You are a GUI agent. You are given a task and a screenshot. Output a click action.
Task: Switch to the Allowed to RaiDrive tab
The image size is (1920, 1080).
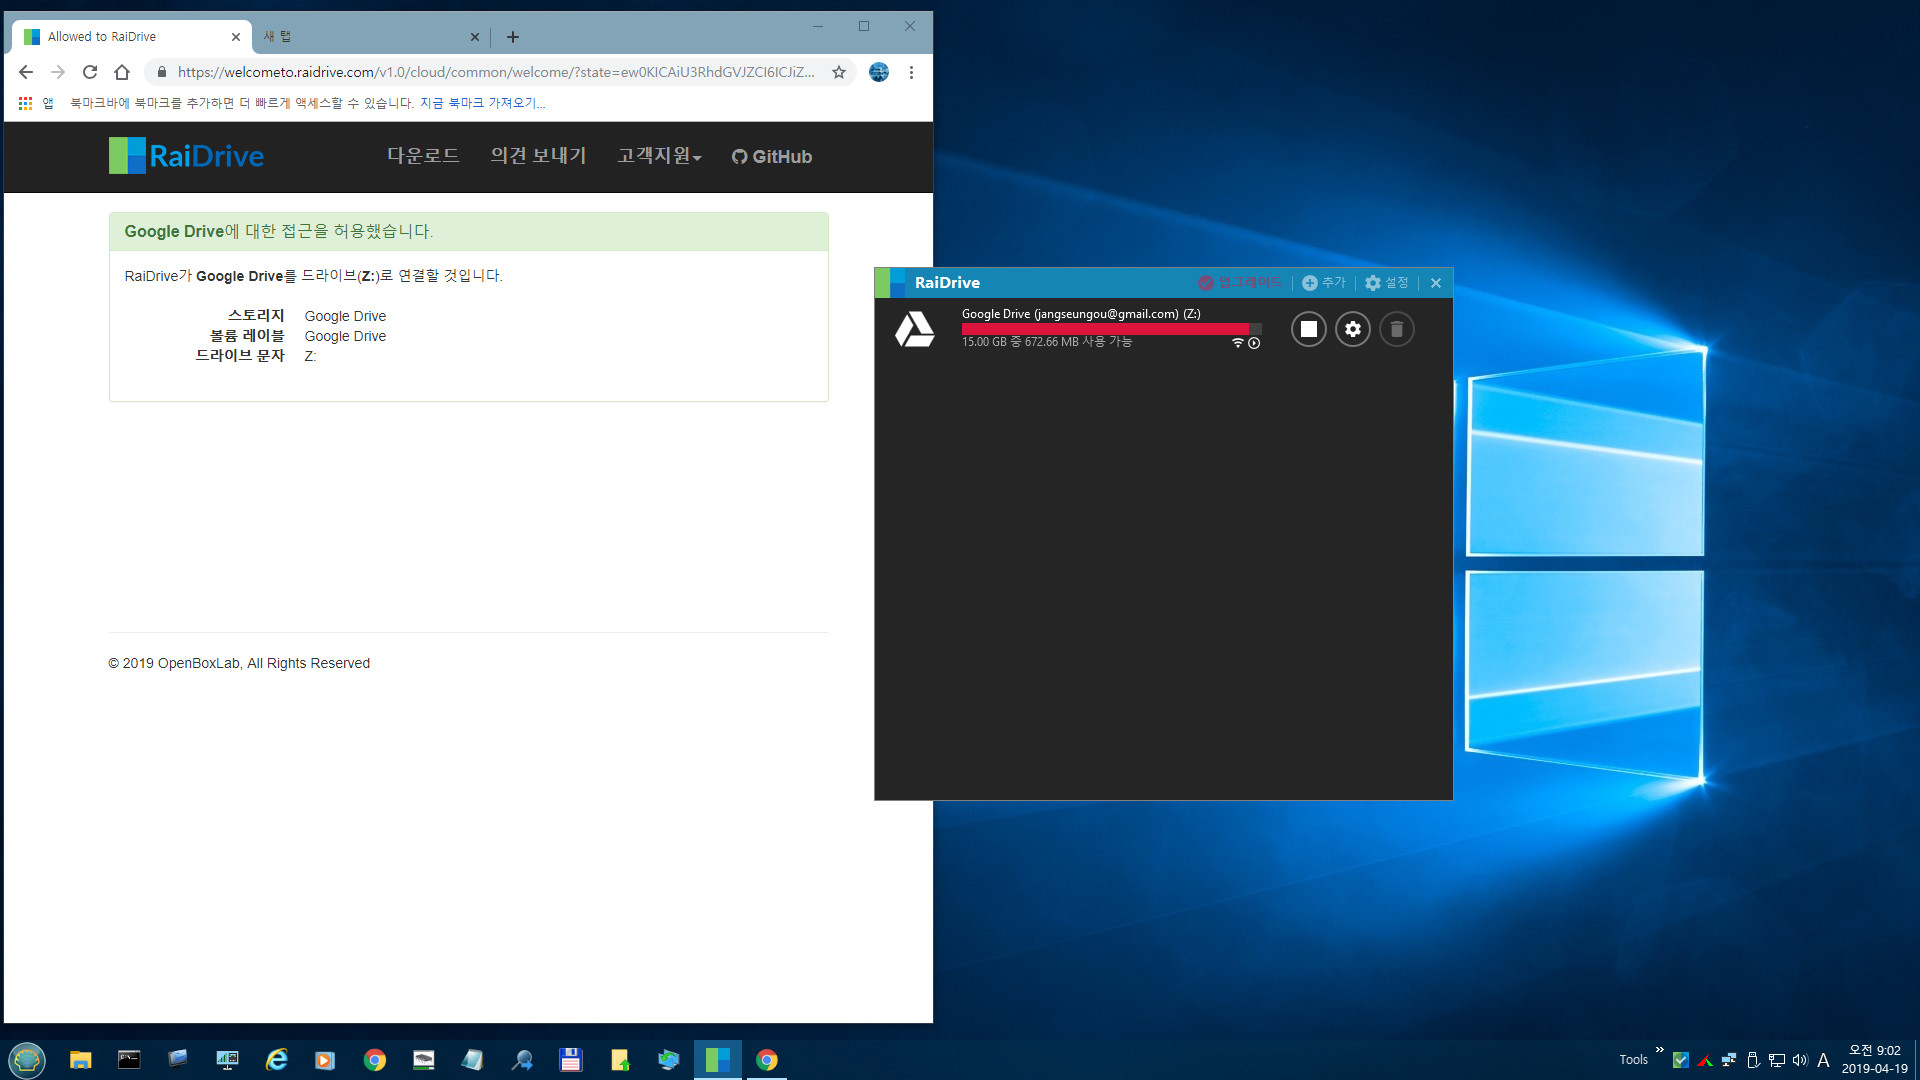[130, 37]
